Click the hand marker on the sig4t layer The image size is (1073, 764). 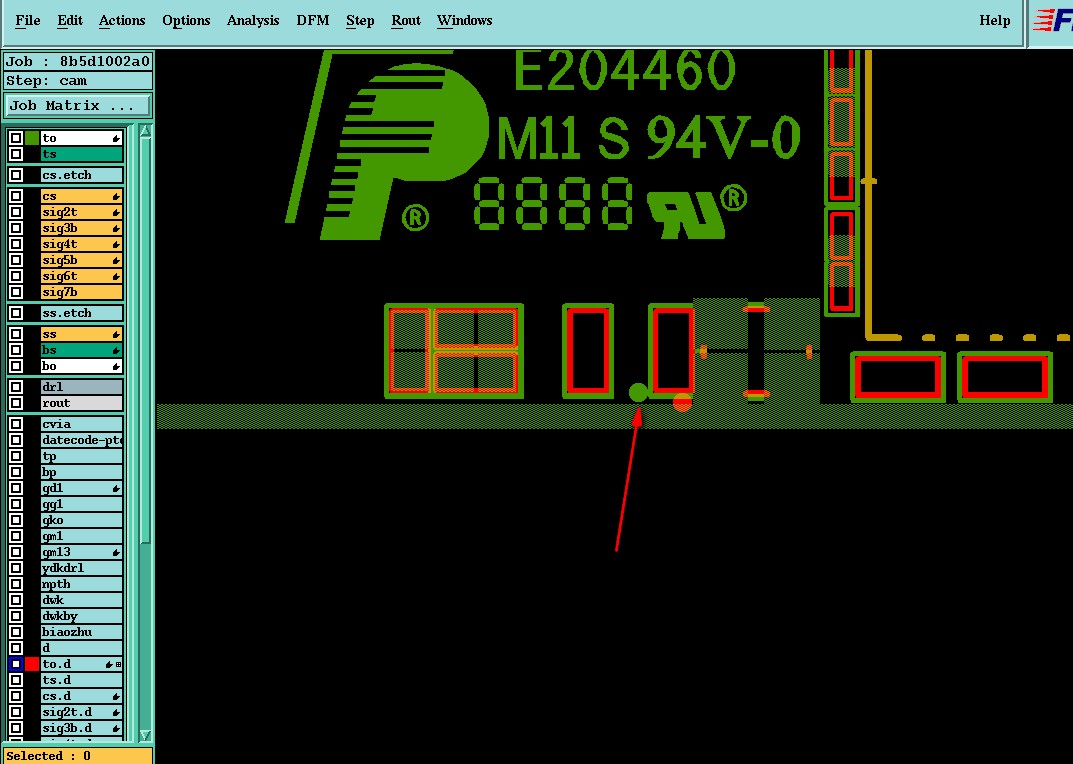116,244
